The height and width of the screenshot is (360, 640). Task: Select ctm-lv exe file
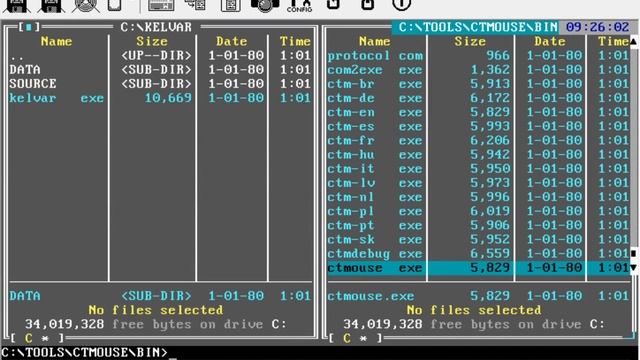478,183
